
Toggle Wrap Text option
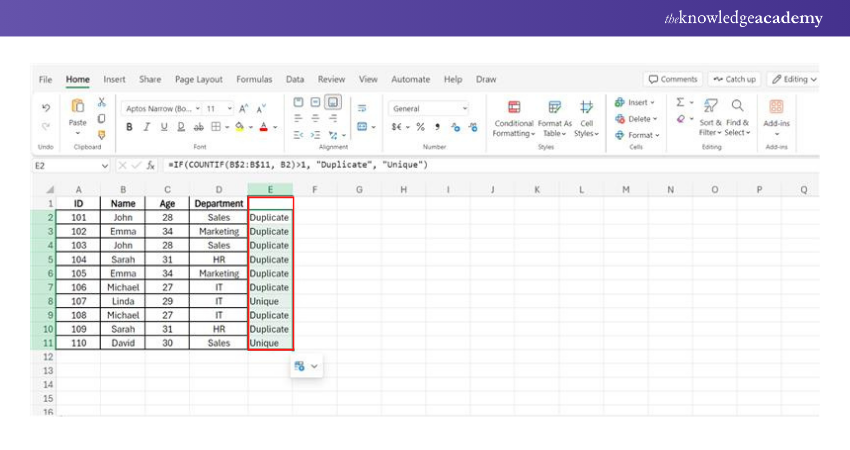(x=363, y=108)
